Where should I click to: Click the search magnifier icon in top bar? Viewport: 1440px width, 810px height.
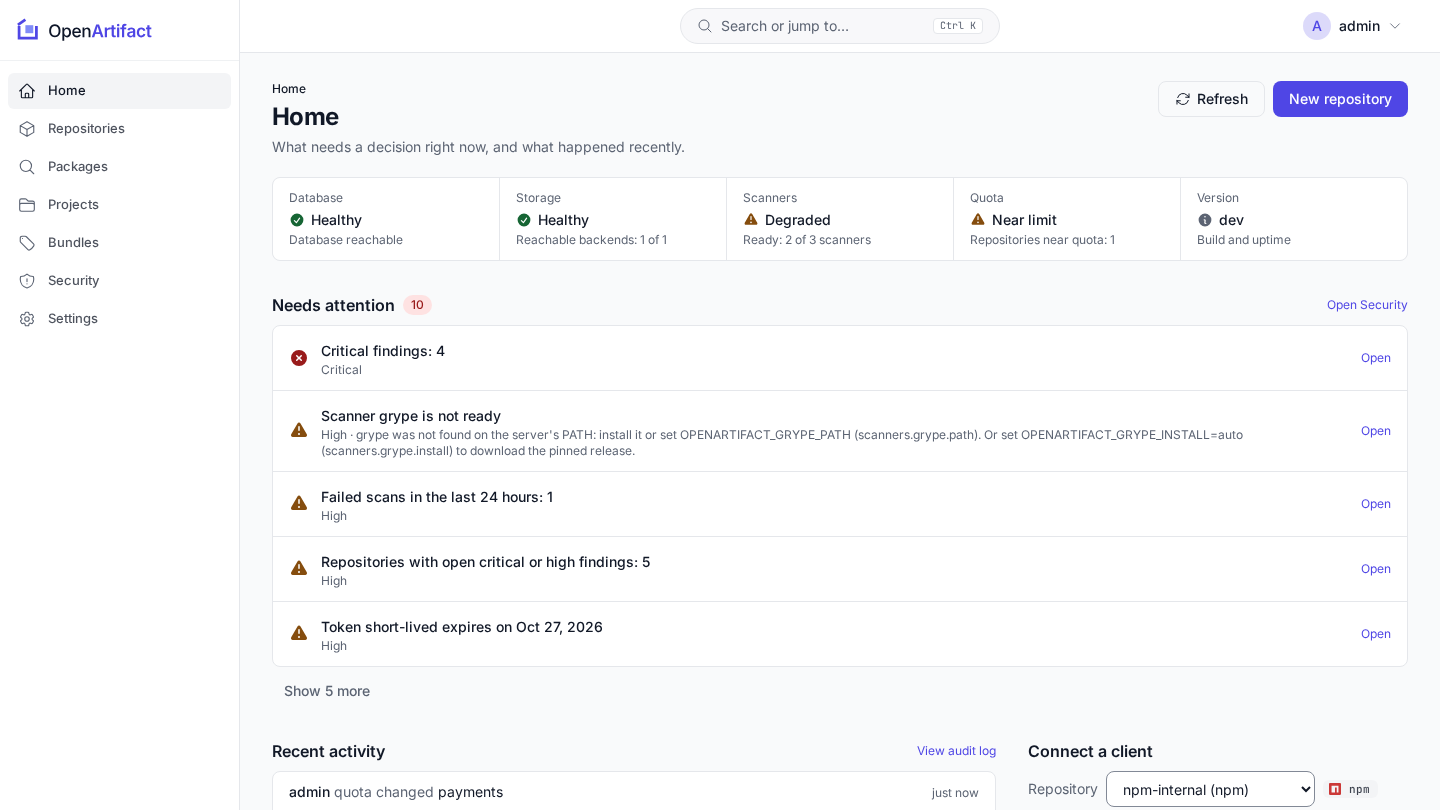[x=705, y=26]
